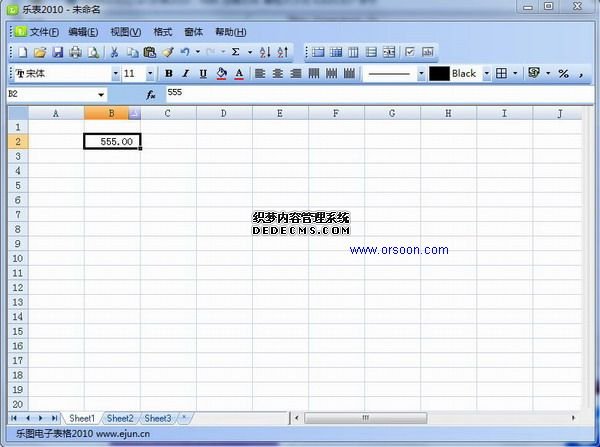Open the 帮助(H) menu
Screen dimensions: 600x447
(230, 32)
